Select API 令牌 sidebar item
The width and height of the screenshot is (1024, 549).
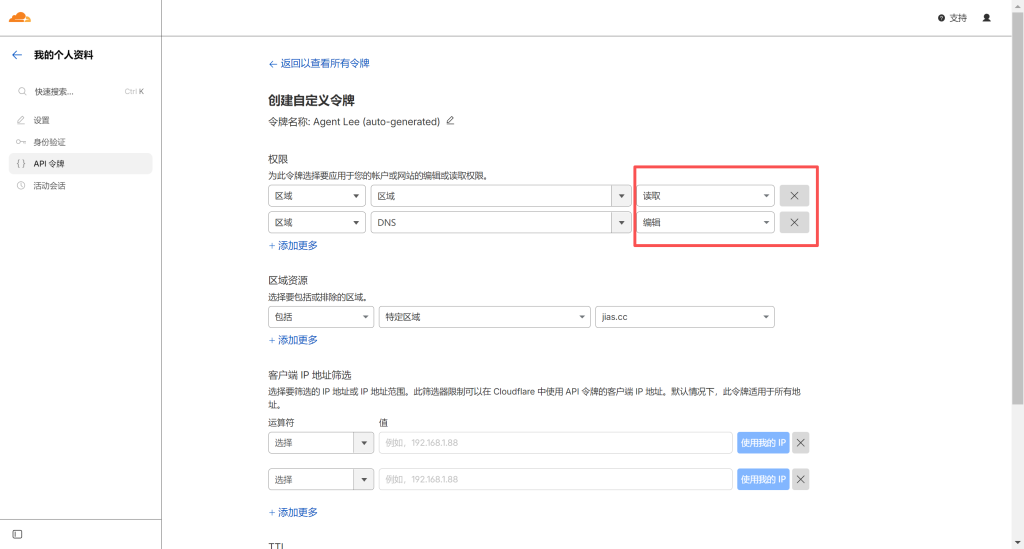click(x=80, y=164)
